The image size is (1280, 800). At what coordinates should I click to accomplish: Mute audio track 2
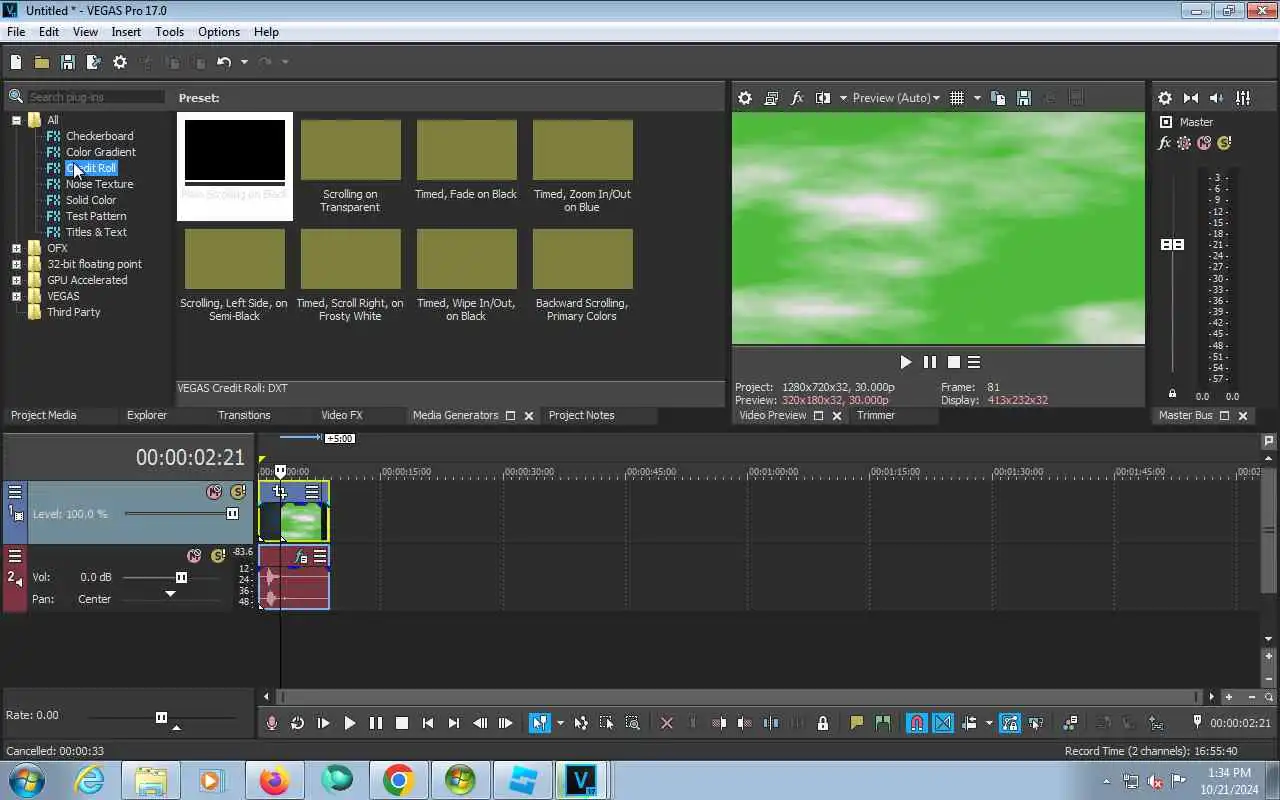pyautogui.click(x=195, y=556)
